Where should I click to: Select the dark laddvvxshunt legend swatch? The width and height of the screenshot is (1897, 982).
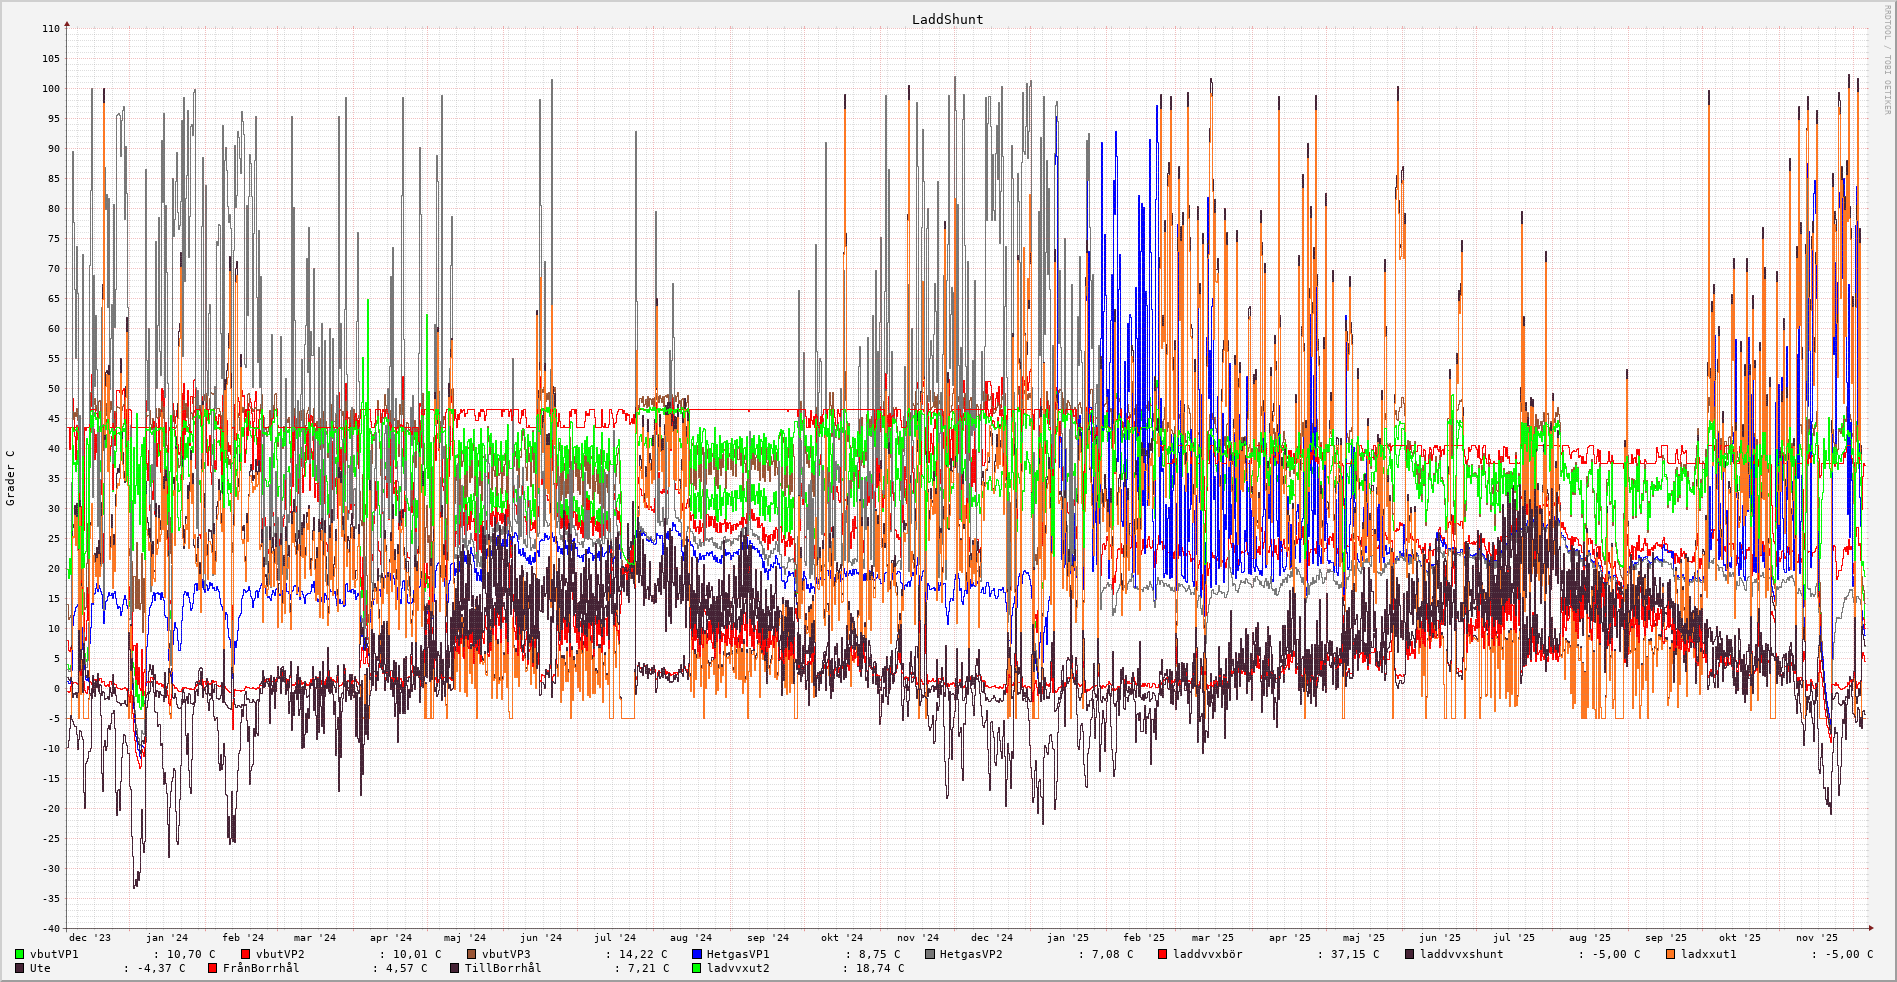[1410, 954]
